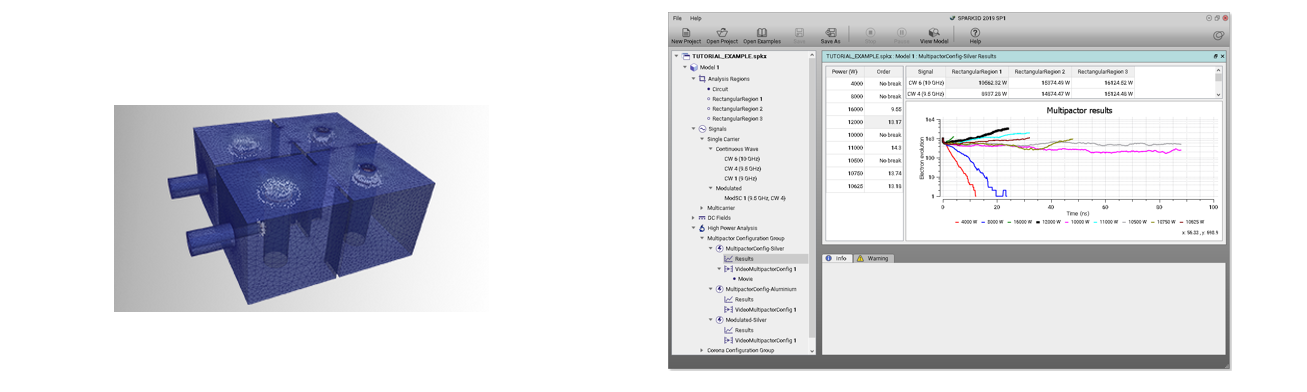Screen dimensions: 1307x392
Task: Select Results under MultipactorConfig-Aluminium
Action: coord(744,299)
